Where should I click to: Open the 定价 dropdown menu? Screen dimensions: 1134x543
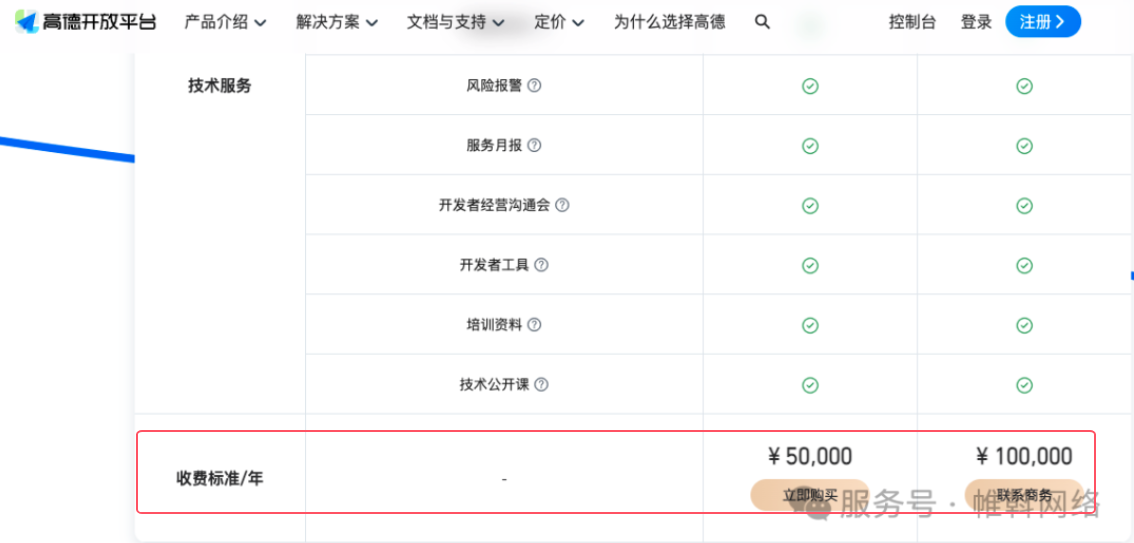(559, 22)
